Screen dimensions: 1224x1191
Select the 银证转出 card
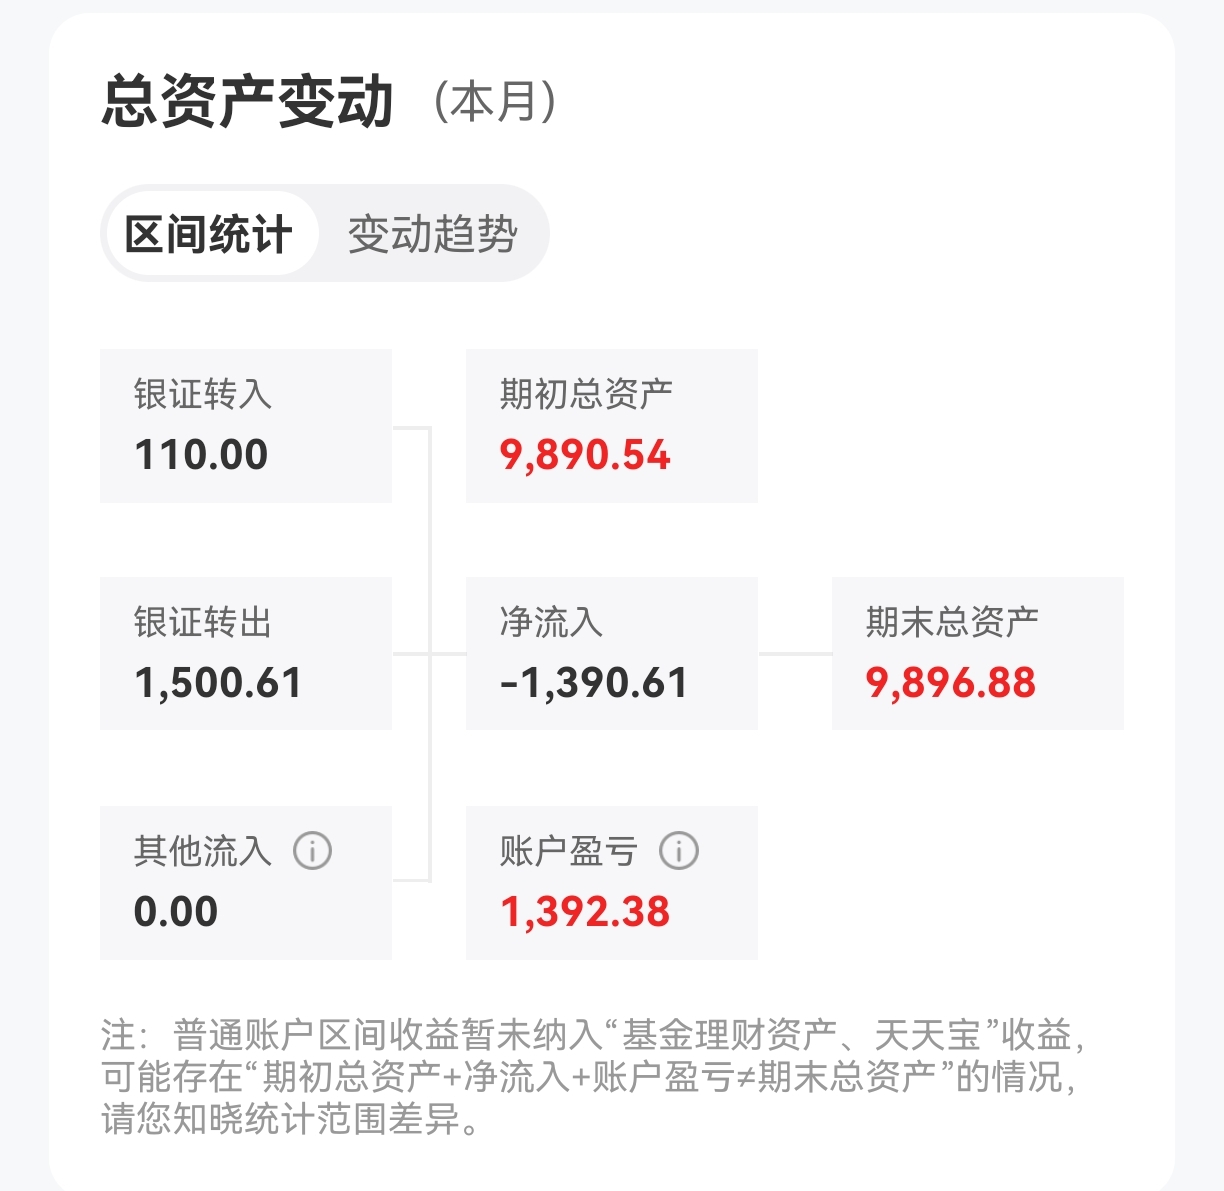[x=246, y=653]
